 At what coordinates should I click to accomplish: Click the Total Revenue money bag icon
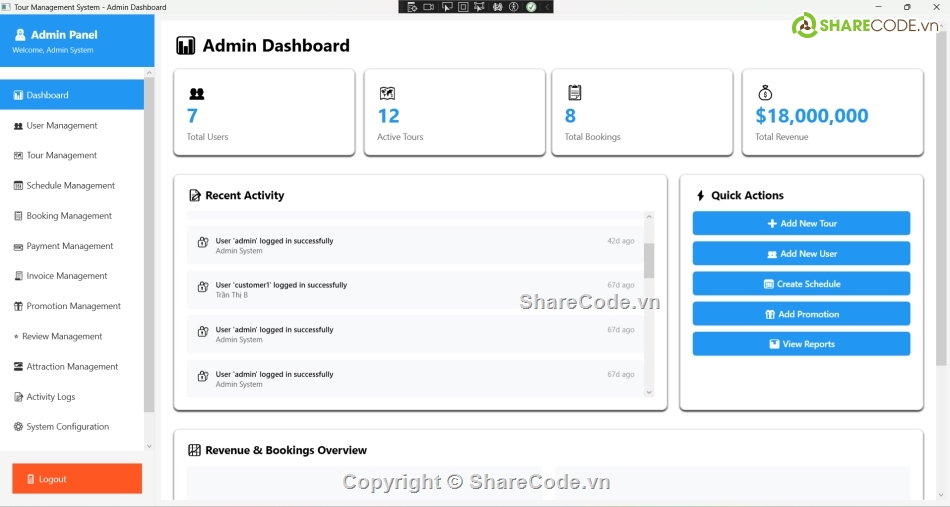coord(765,93)
